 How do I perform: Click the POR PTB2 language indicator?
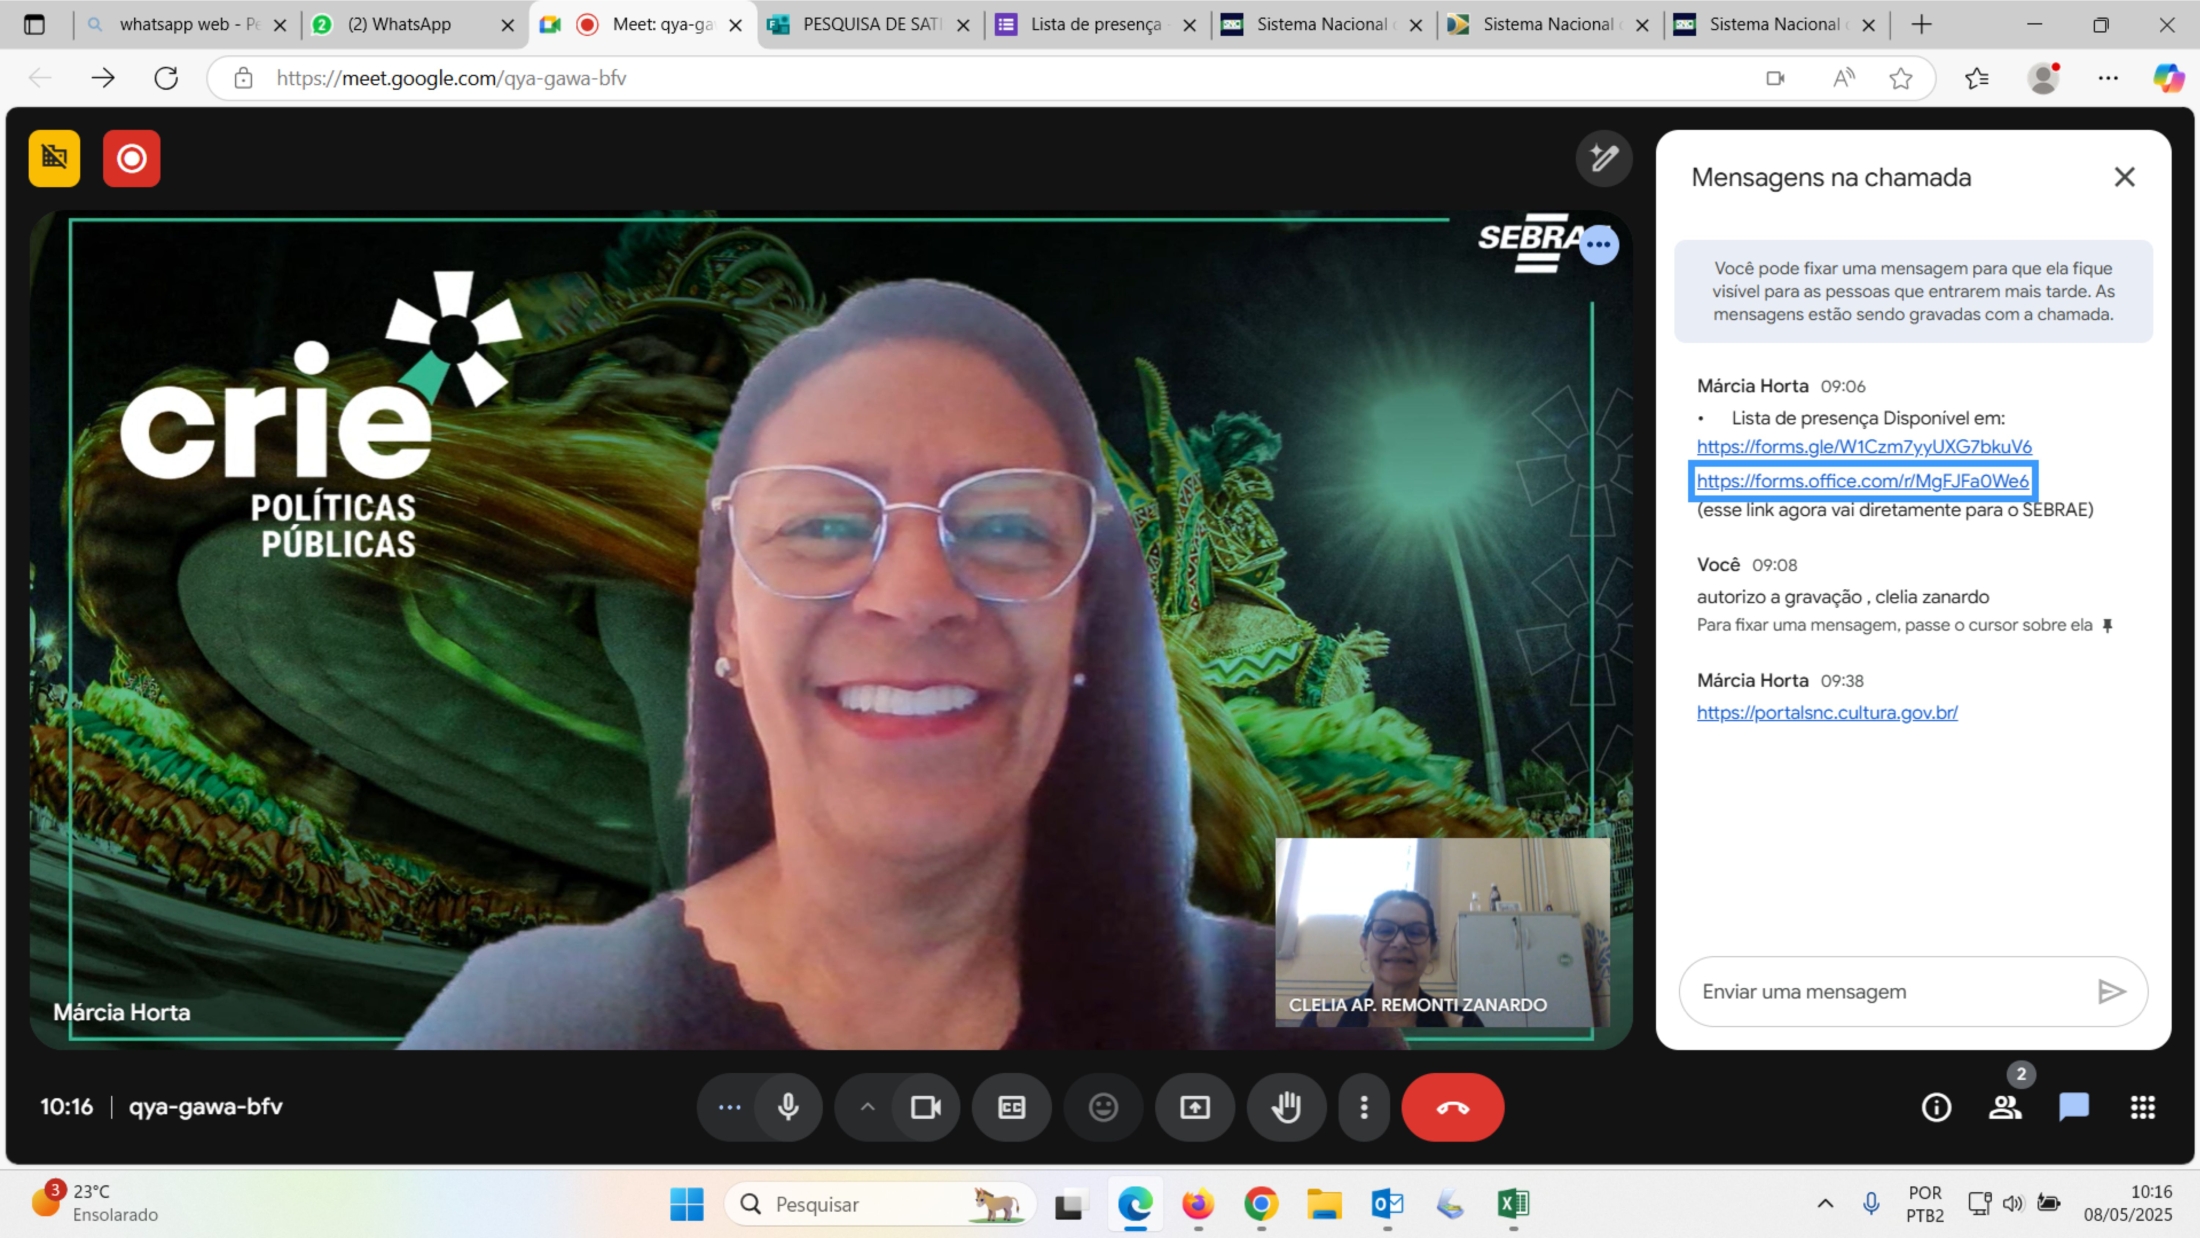pyautogui.click(x=1924, y=1204)
